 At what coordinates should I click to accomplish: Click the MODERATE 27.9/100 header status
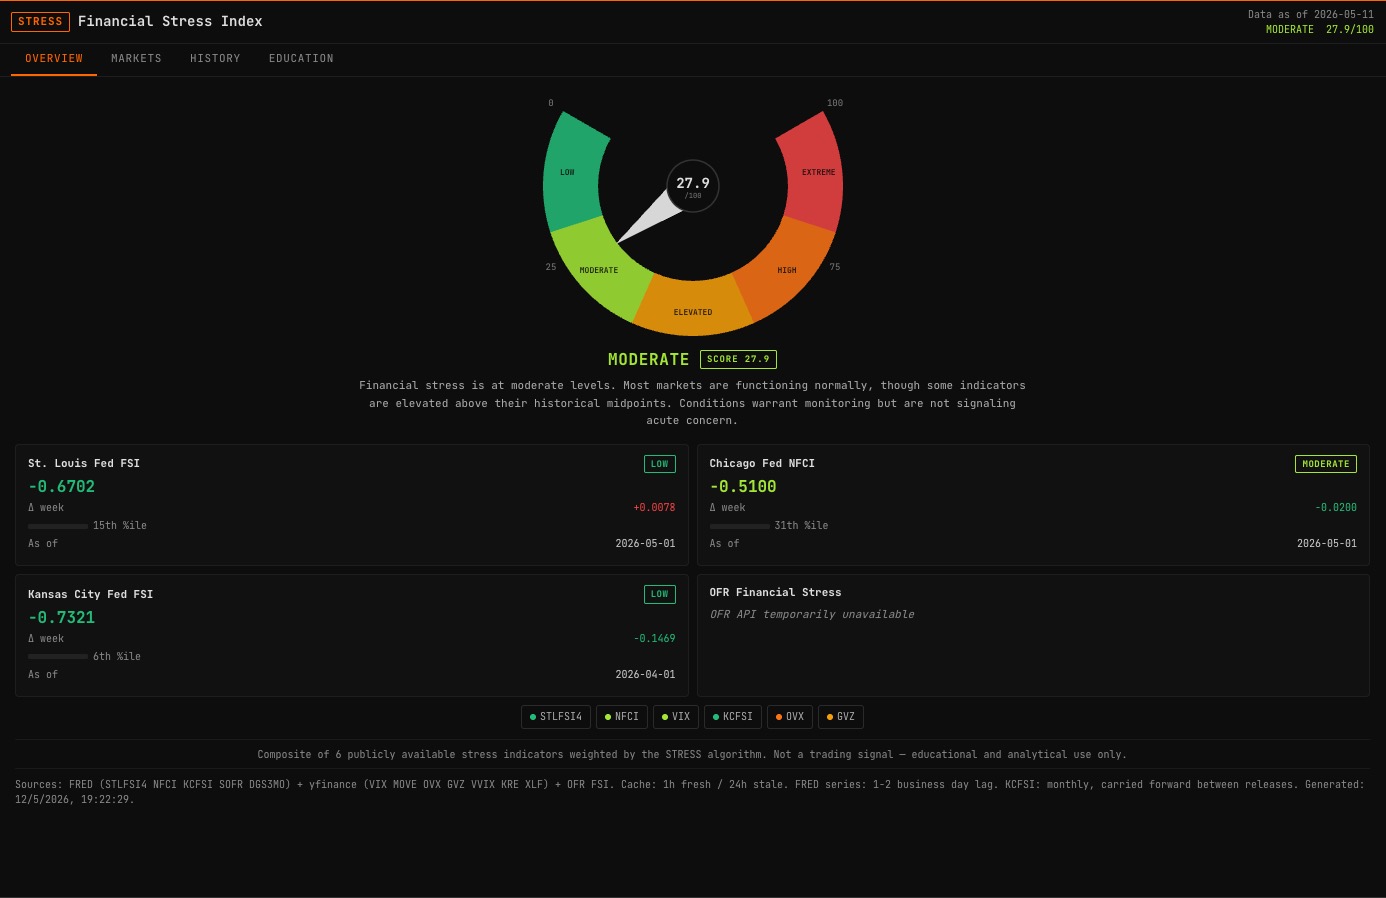[x=1319, y=30]
